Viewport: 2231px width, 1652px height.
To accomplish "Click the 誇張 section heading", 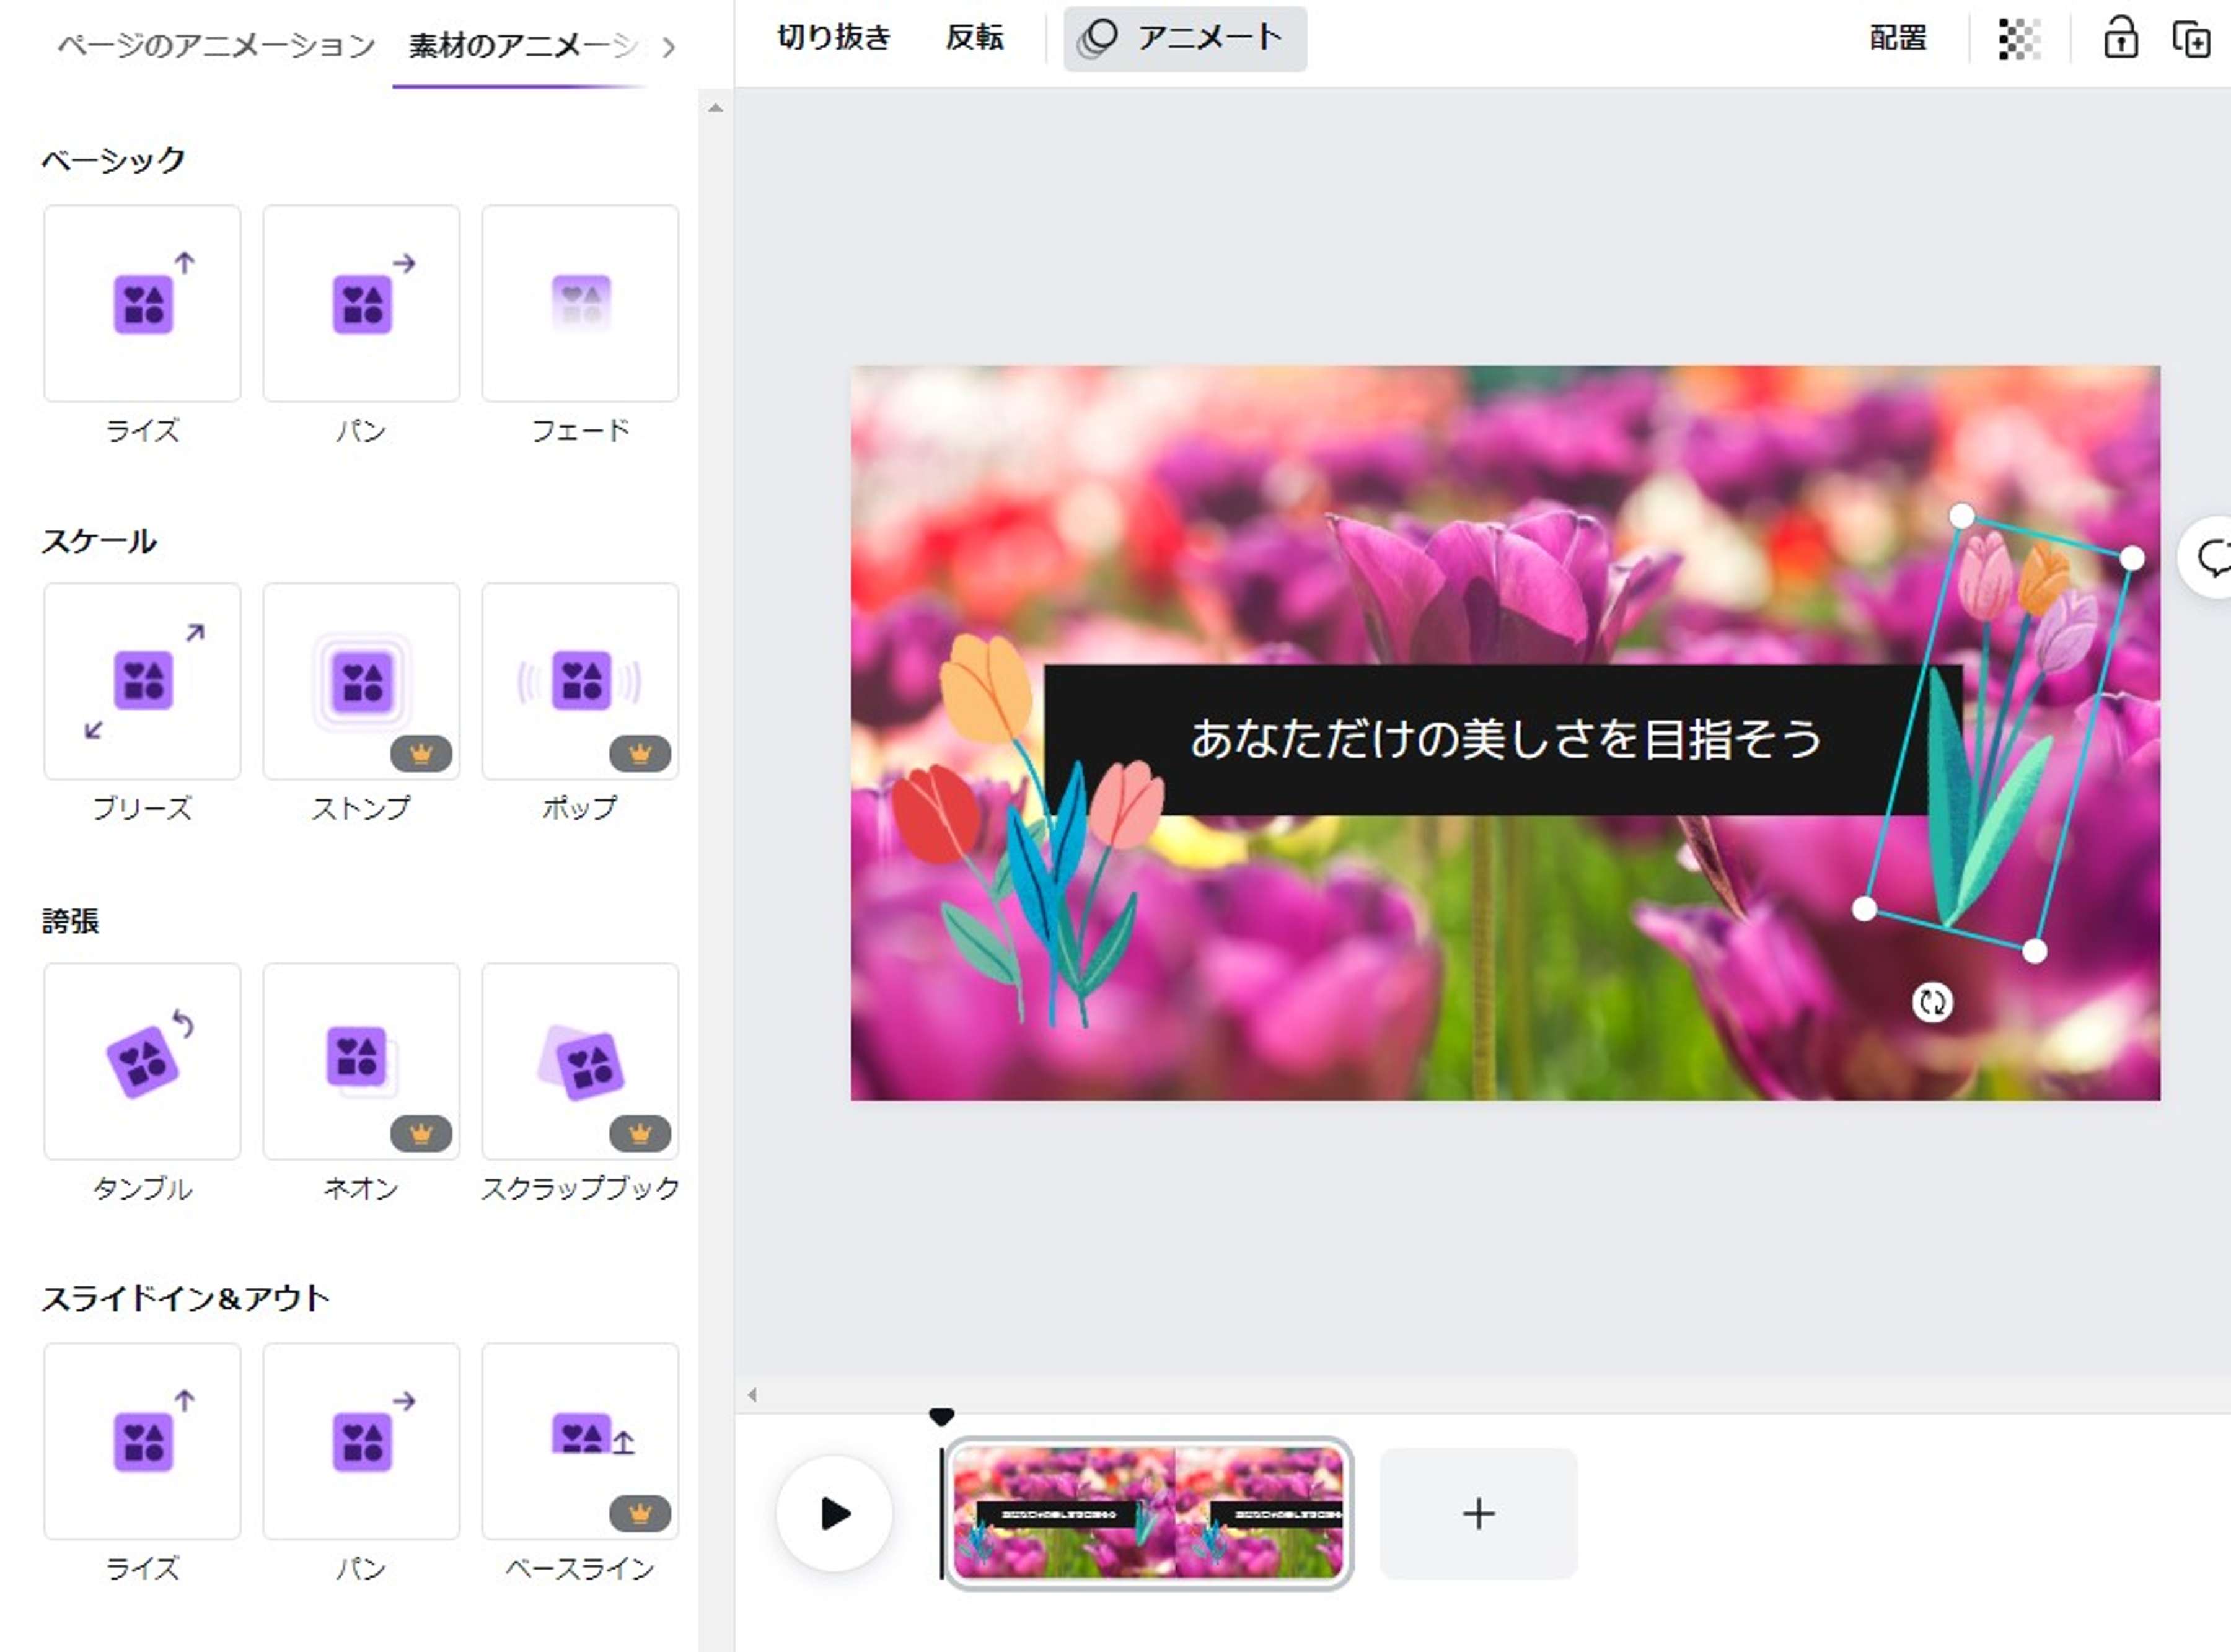I will pyautogui.click(x=70, y=921).
